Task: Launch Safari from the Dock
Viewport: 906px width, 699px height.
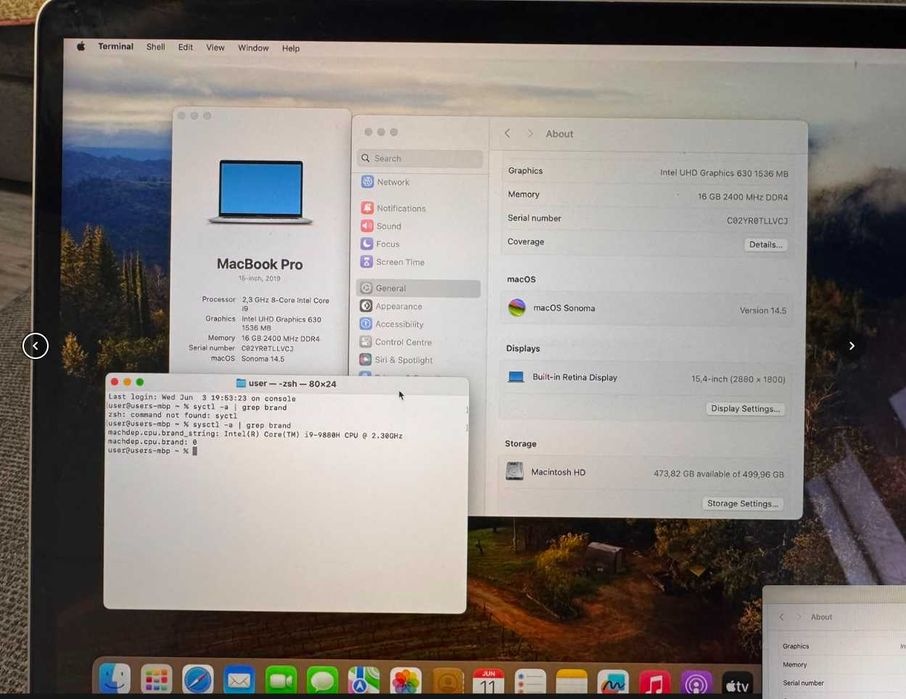Action: pyautogui.click(x=198, y=679)
